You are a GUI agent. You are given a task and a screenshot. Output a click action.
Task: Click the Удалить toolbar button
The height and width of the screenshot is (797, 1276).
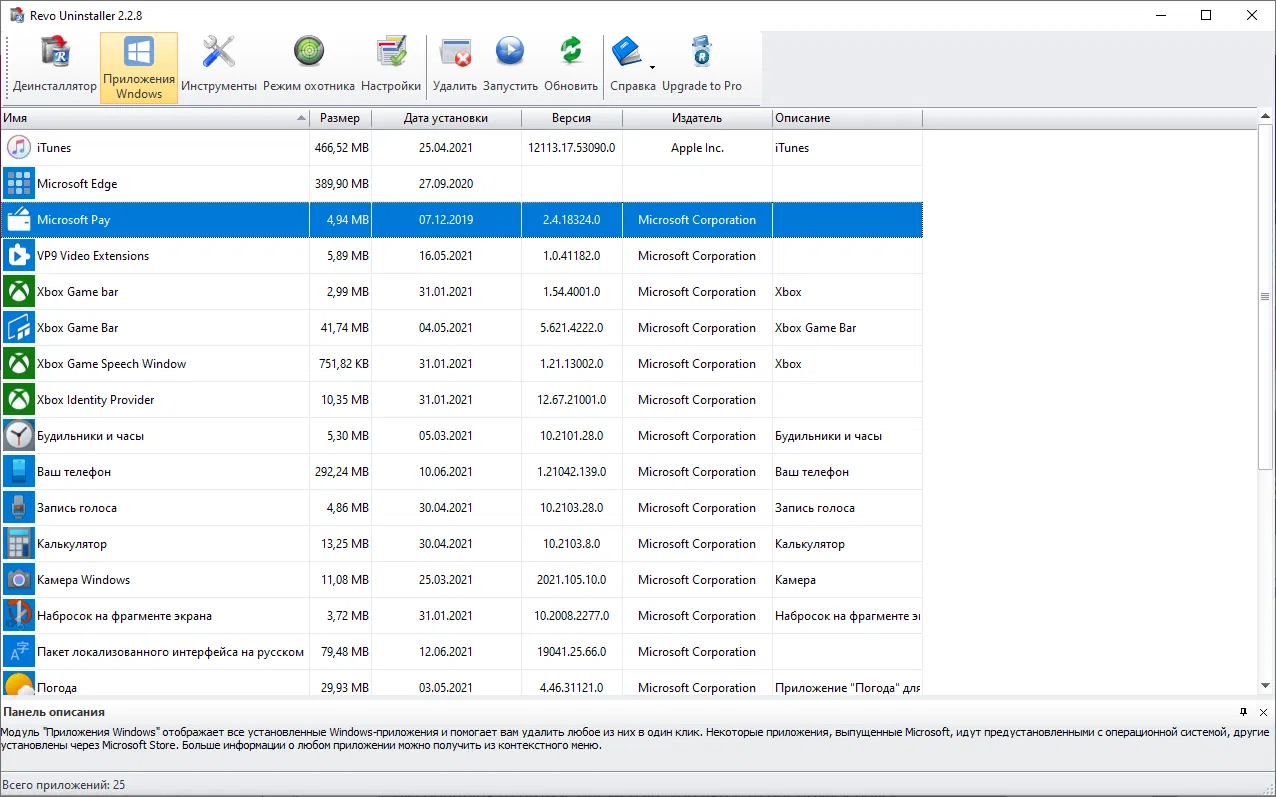pos(455,66)
